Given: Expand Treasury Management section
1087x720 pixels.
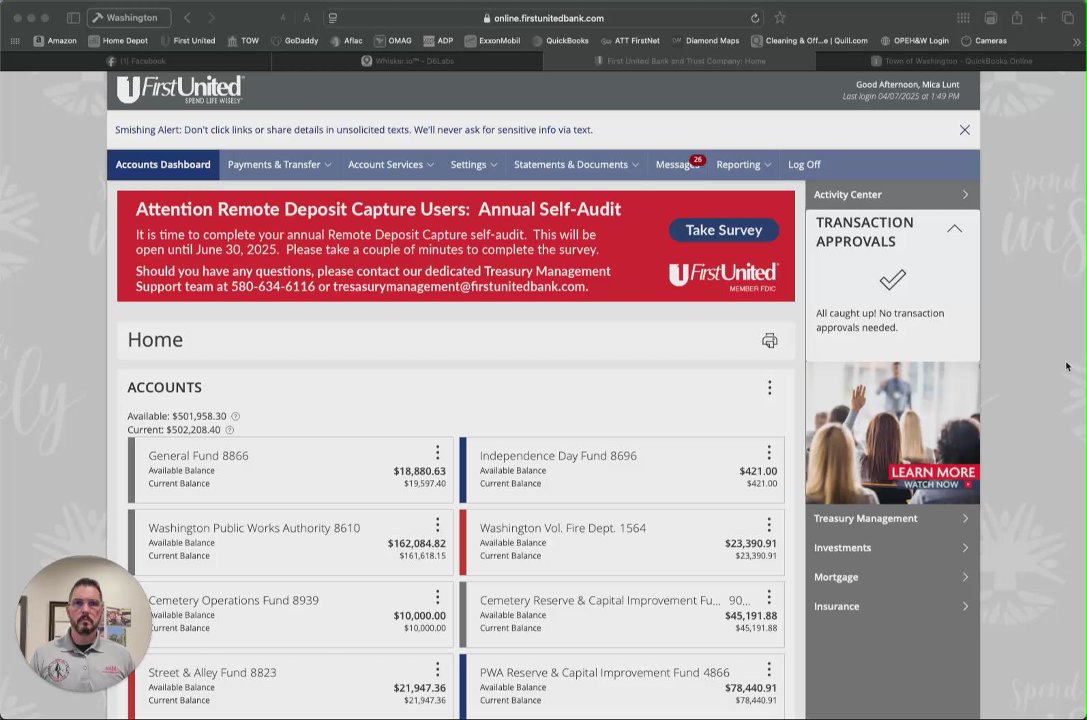Looking at the screenshot, I should click(x=892, y=518).
